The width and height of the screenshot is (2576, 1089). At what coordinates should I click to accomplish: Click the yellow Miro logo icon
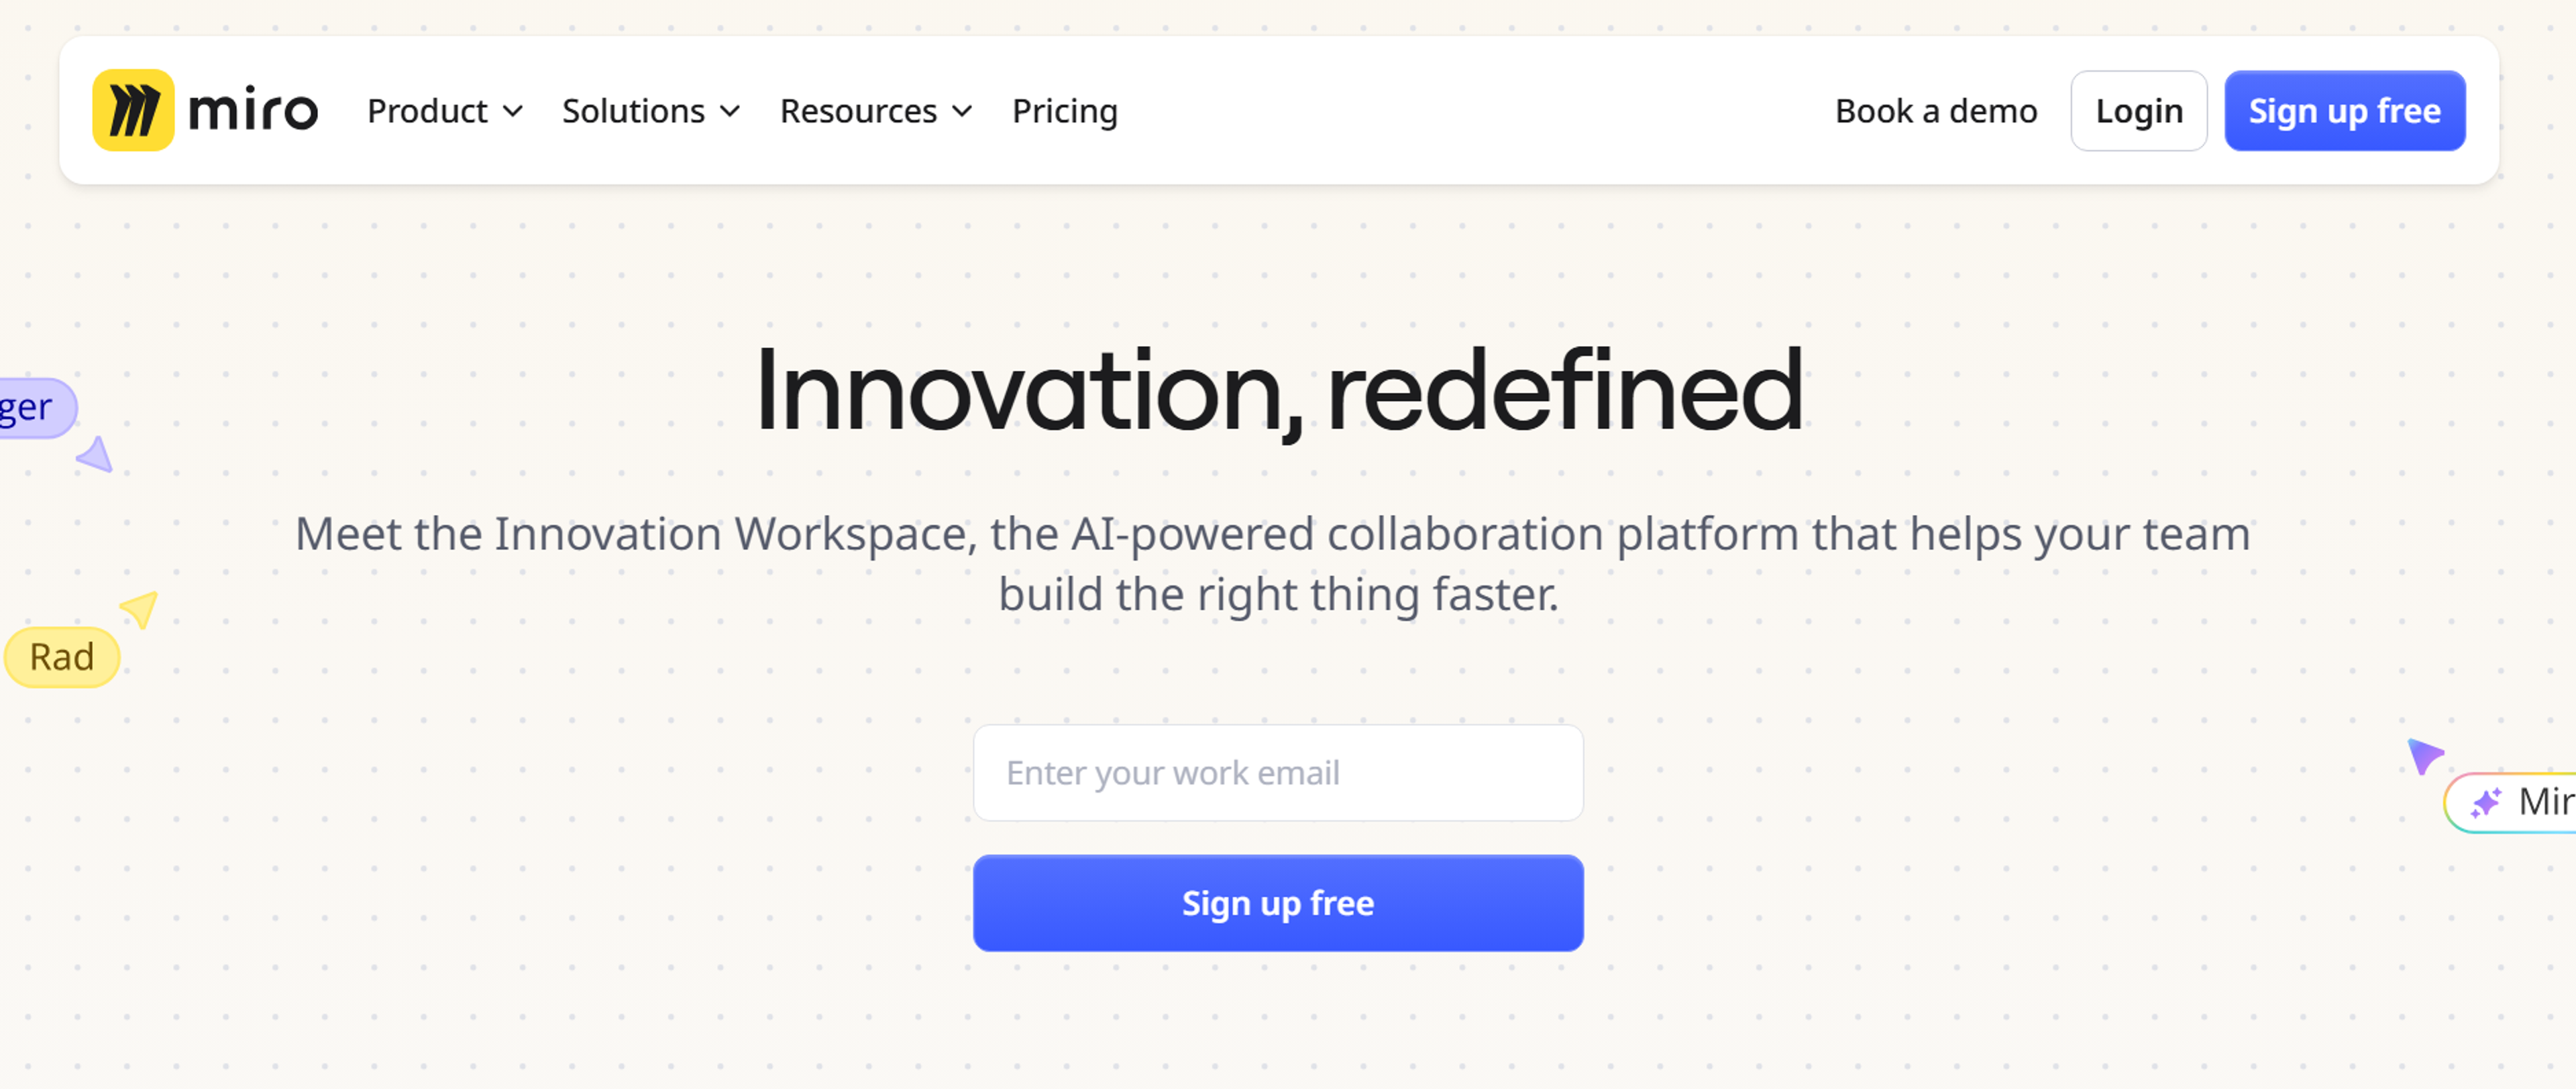click(x=133, y=110)
